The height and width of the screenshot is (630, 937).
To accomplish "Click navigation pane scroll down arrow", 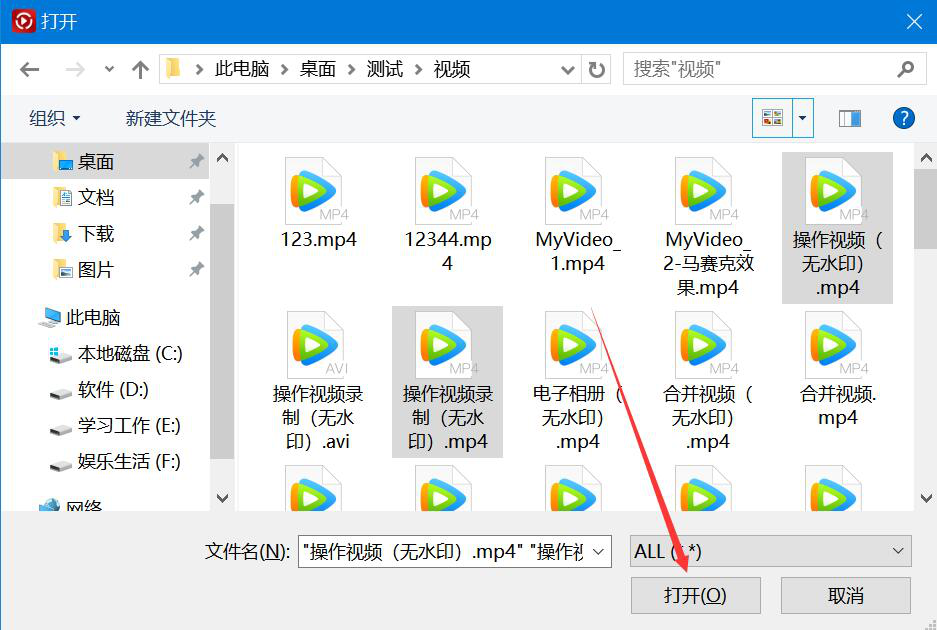I will 222,497.
